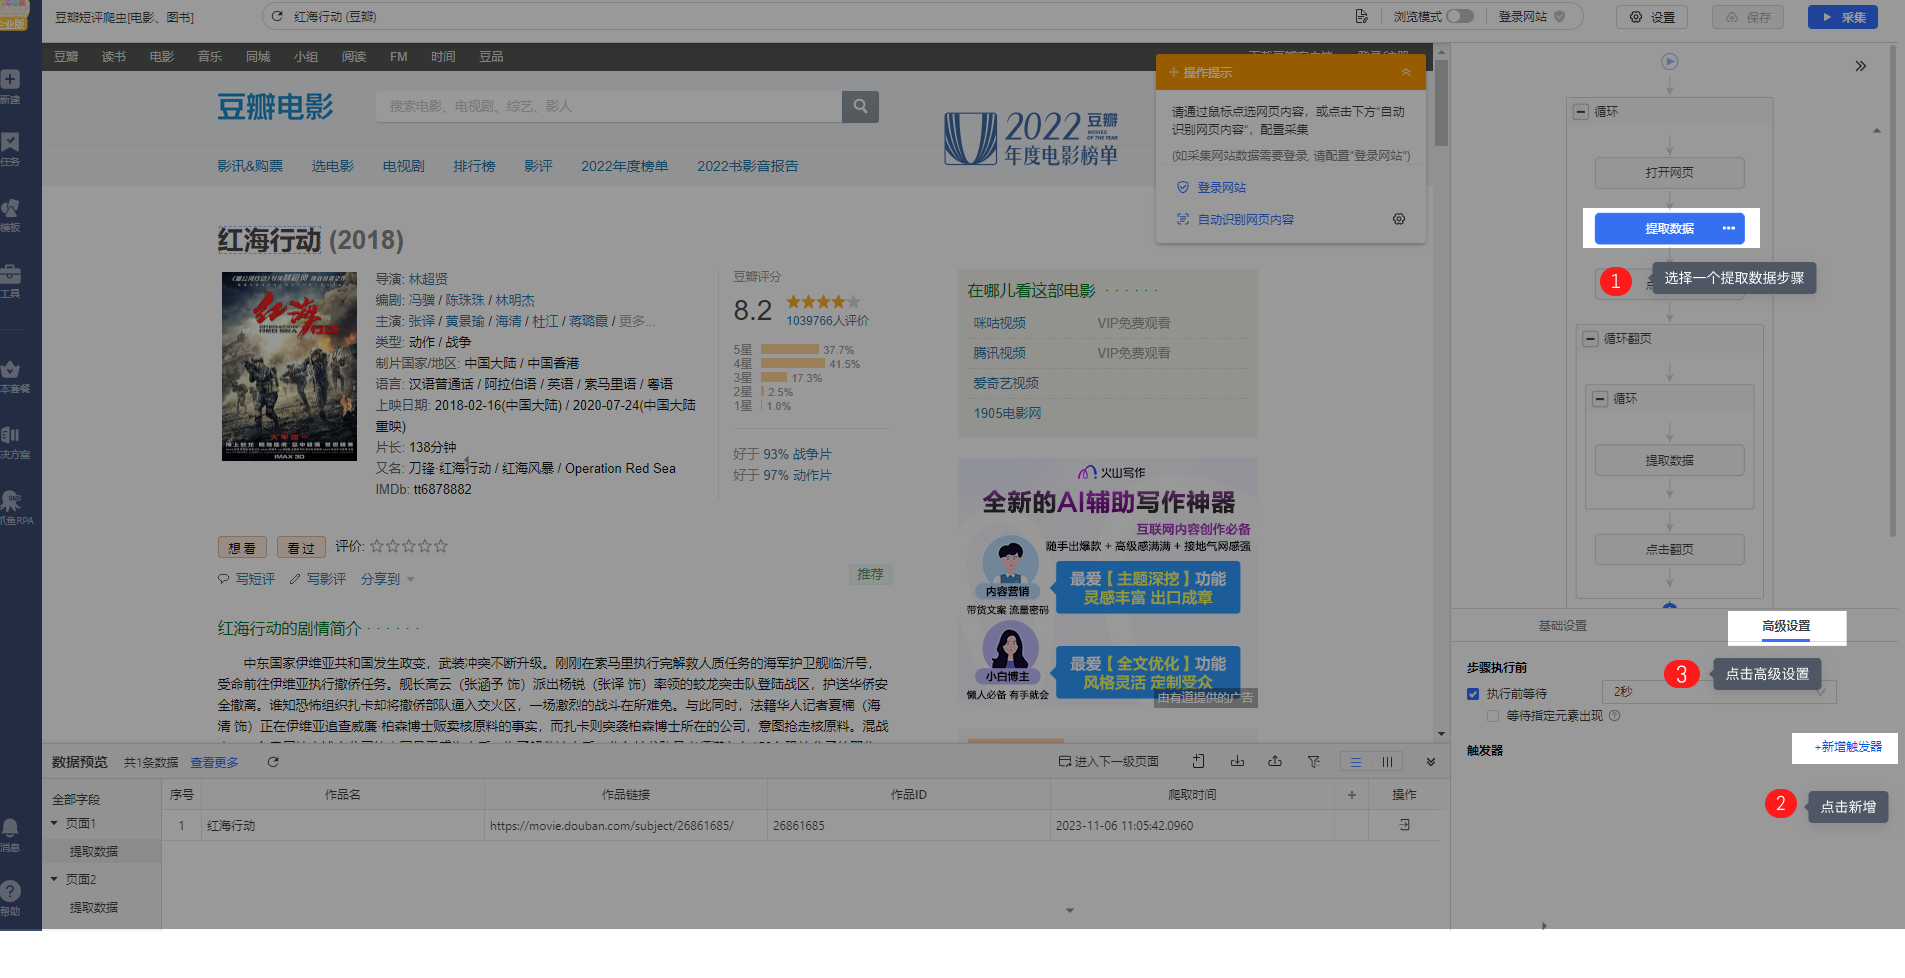The image size is (1905, 978).
Task: Click the 消息 bell icon in the left sidebar
Action: click(10, 827)
